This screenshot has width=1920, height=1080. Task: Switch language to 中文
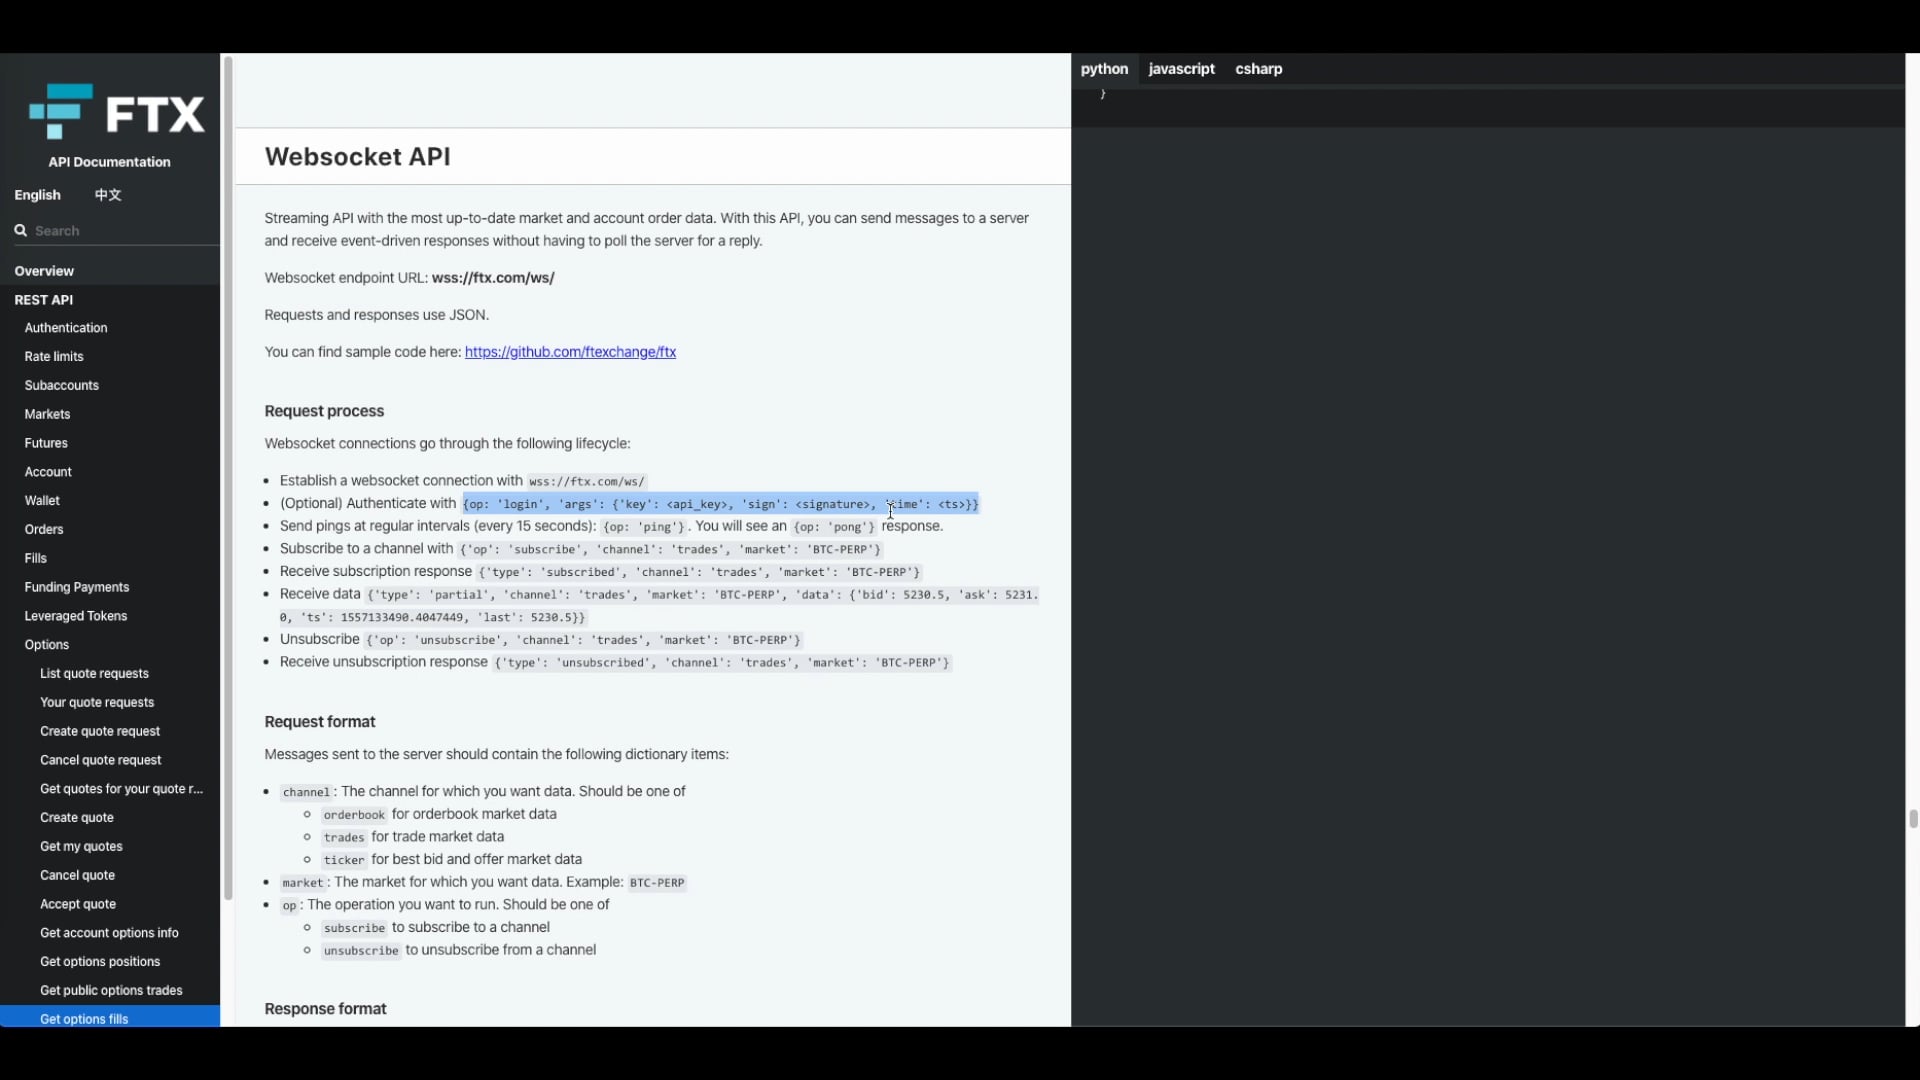click(108, 195)
